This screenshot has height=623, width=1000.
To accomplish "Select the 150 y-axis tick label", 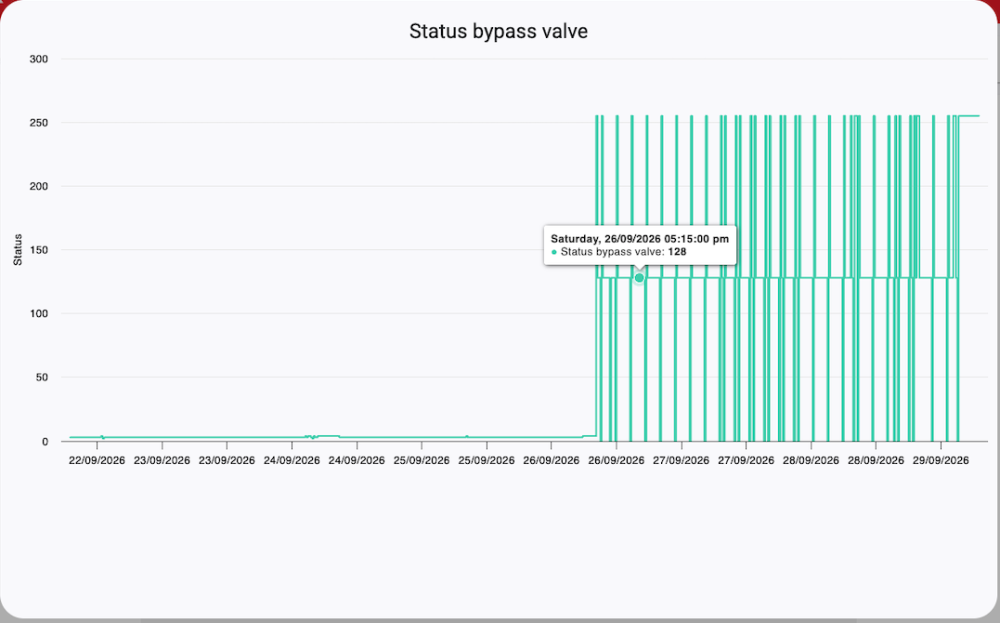I will (39, 250).
